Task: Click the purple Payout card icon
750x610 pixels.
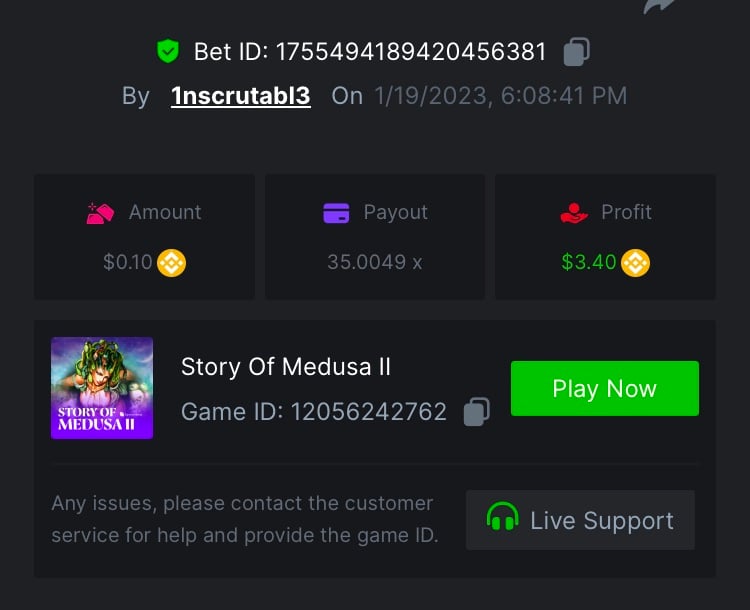Action: click(337, 213)
